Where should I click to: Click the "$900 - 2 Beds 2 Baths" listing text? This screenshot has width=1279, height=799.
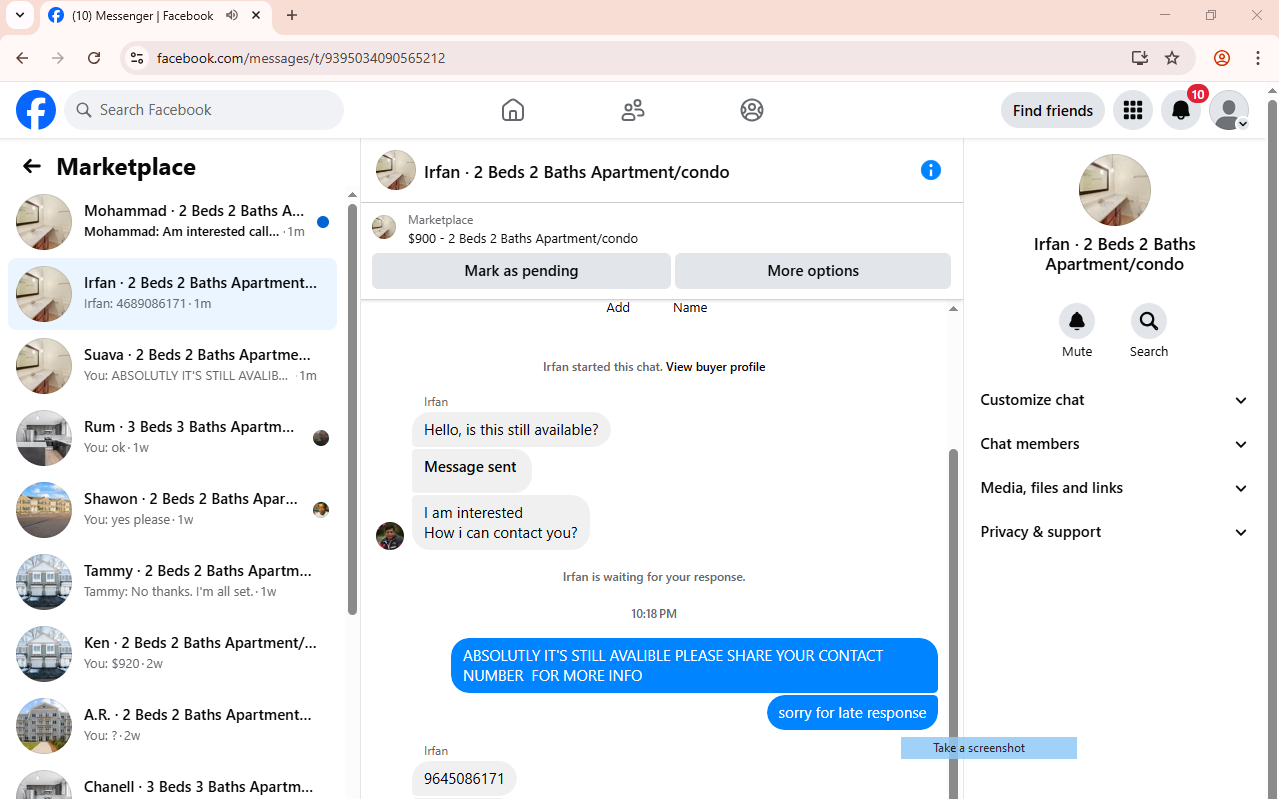tap(523, 239)
